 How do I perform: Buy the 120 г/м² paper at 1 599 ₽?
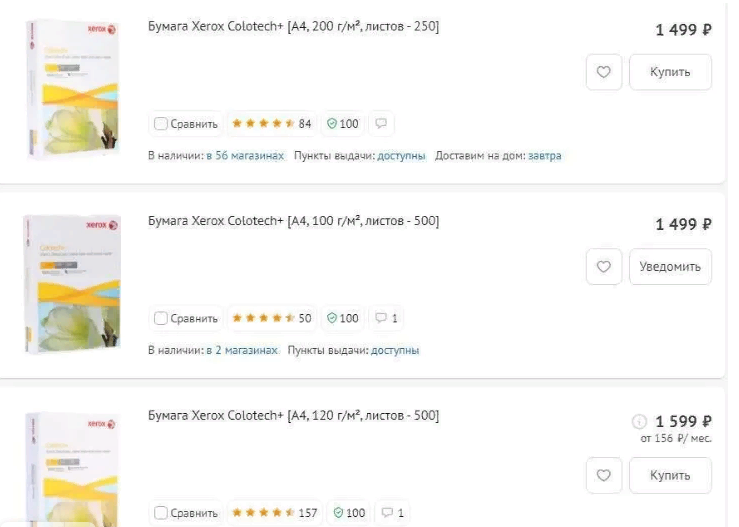pos(670,475)
